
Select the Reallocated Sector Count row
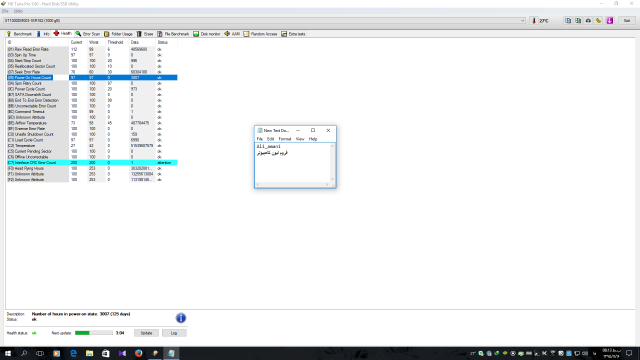[x=92, y=66]
